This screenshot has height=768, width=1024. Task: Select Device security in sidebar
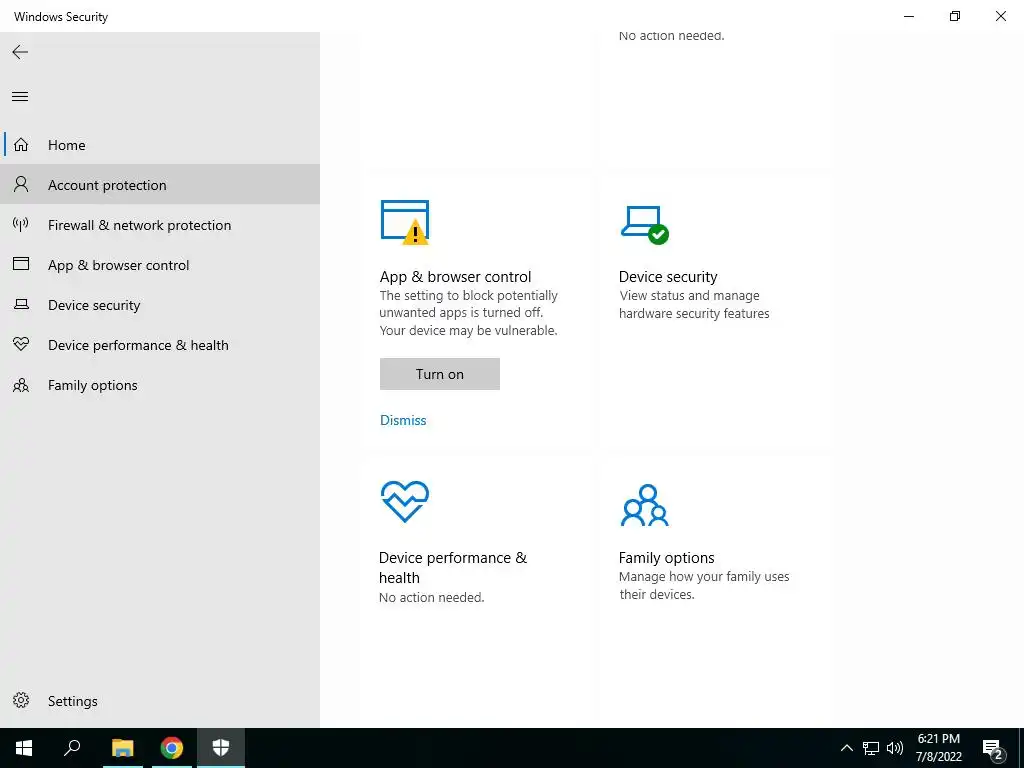click(x=160, y=304)
